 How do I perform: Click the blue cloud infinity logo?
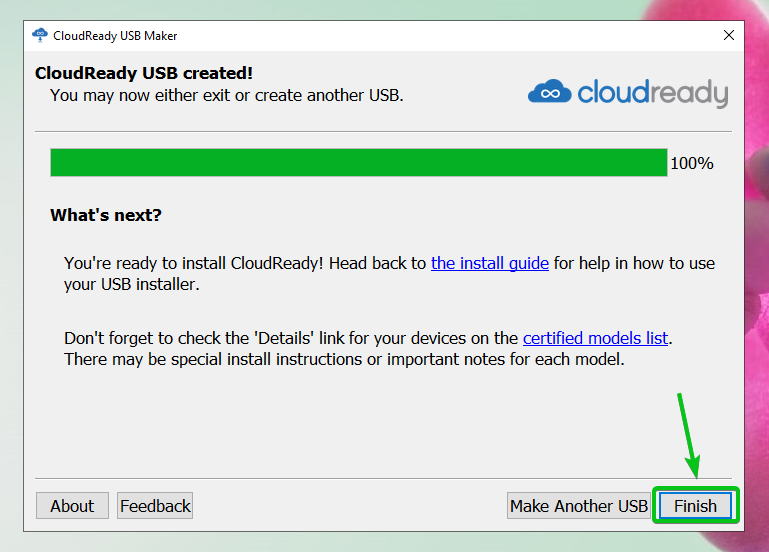click(550, 92)
